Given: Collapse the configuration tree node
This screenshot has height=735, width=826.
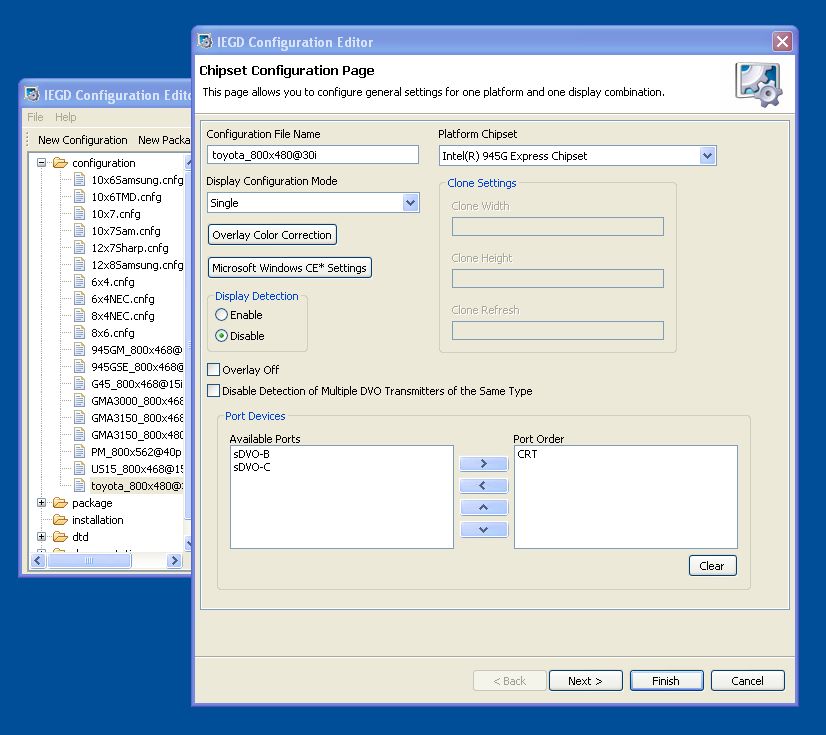Looking at the screenshot, I should click(42, 163).
